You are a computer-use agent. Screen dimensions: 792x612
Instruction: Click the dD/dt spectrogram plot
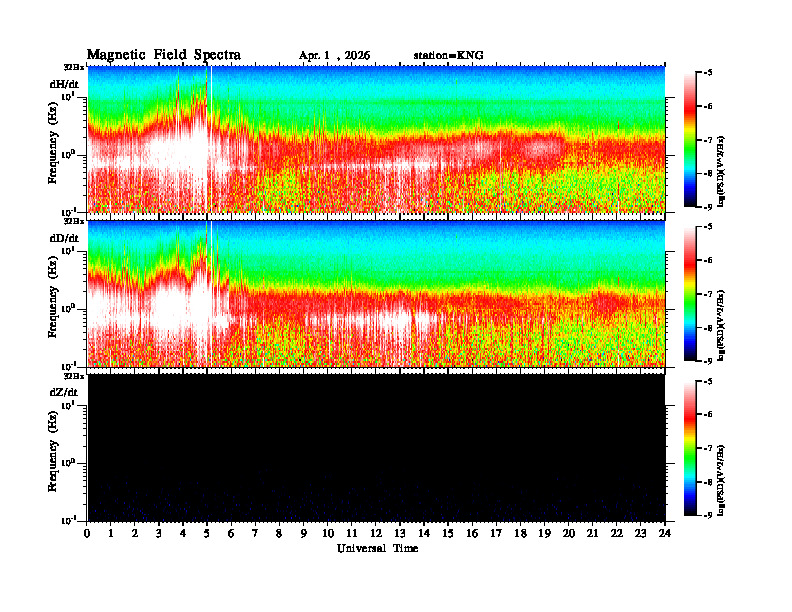[x=376, y=293]
